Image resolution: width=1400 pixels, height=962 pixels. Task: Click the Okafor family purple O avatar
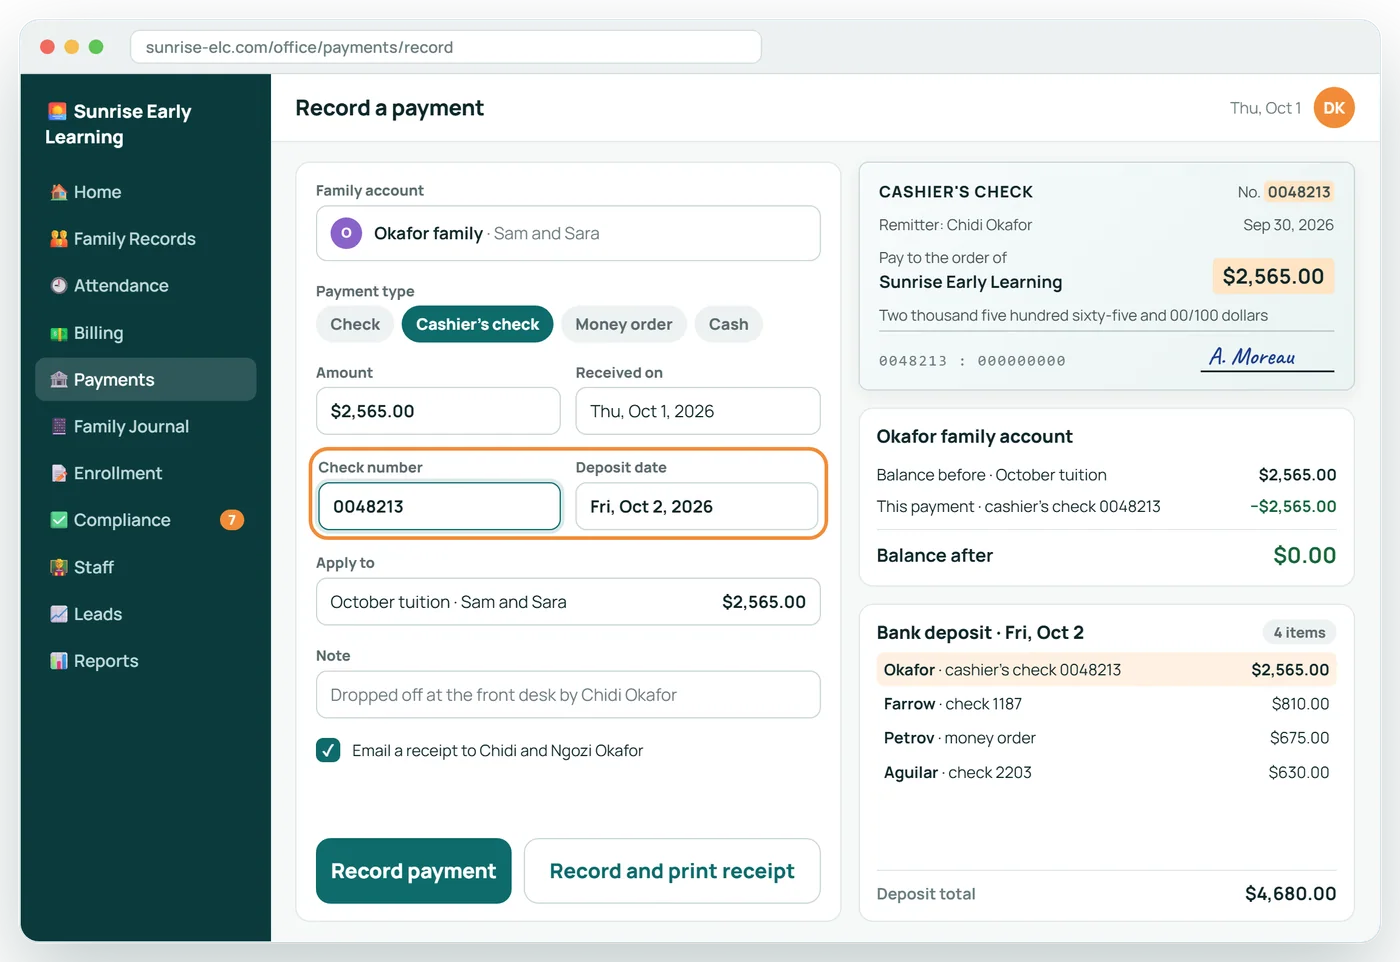pos(346,233)
